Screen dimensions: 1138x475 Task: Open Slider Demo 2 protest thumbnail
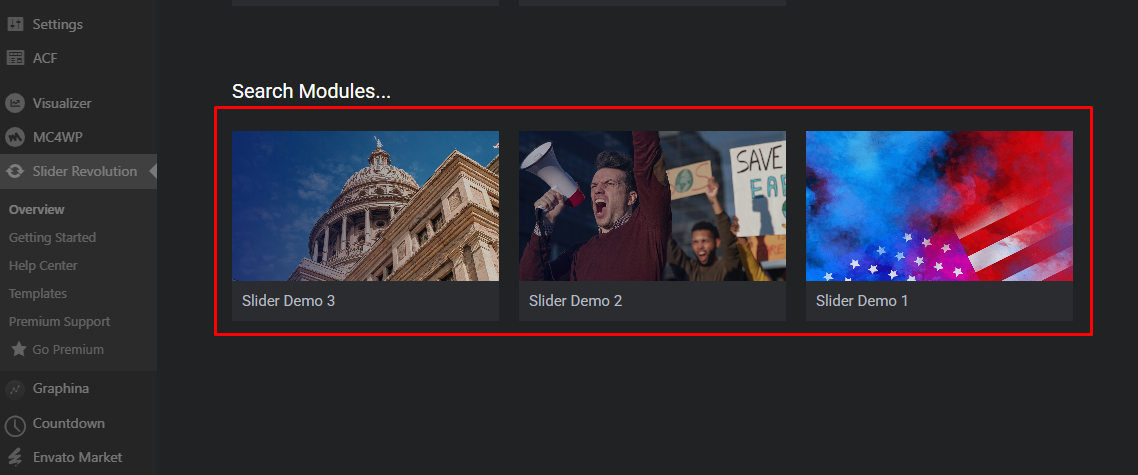pos(652,206)
